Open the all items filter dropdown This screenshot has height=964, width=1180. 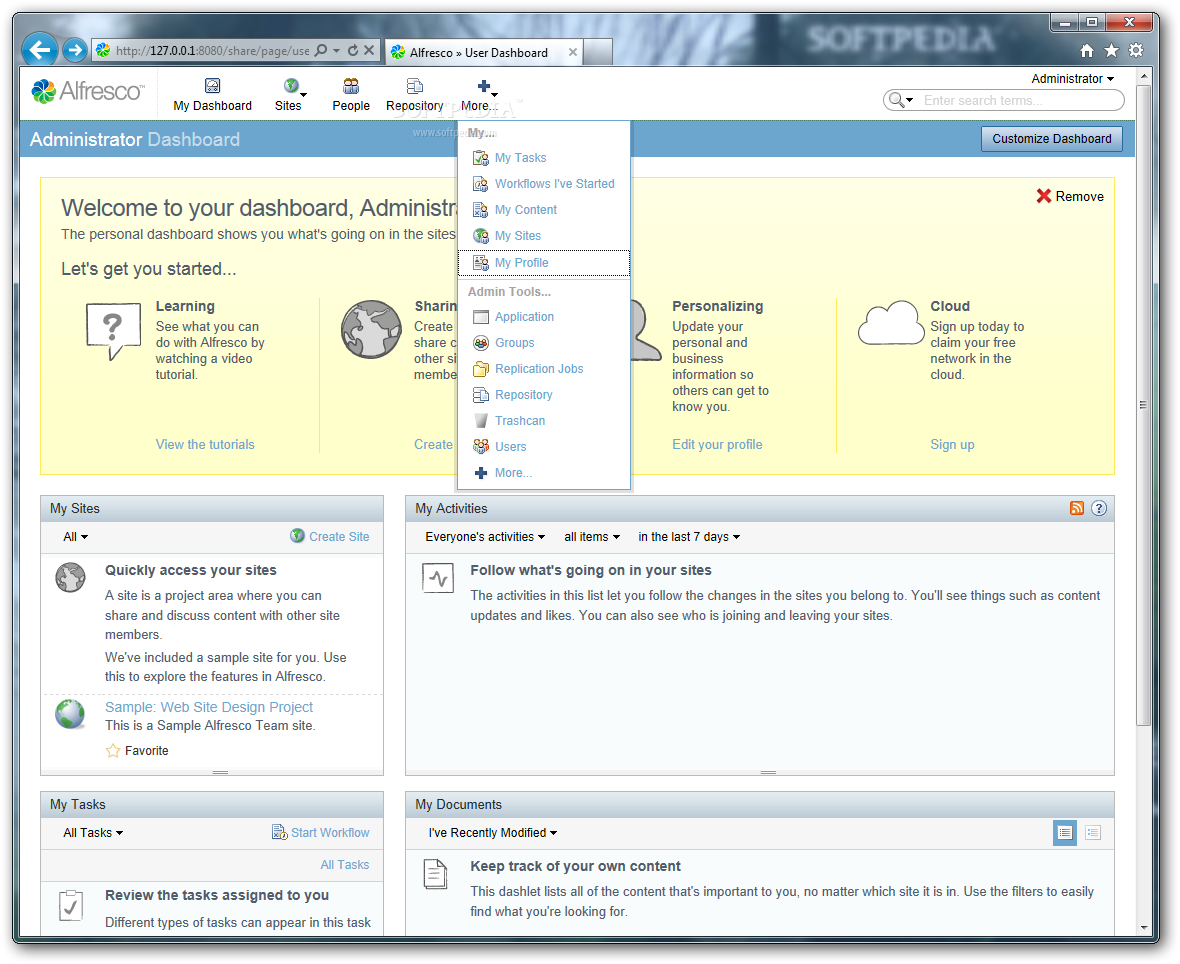[x=592, y=537]
